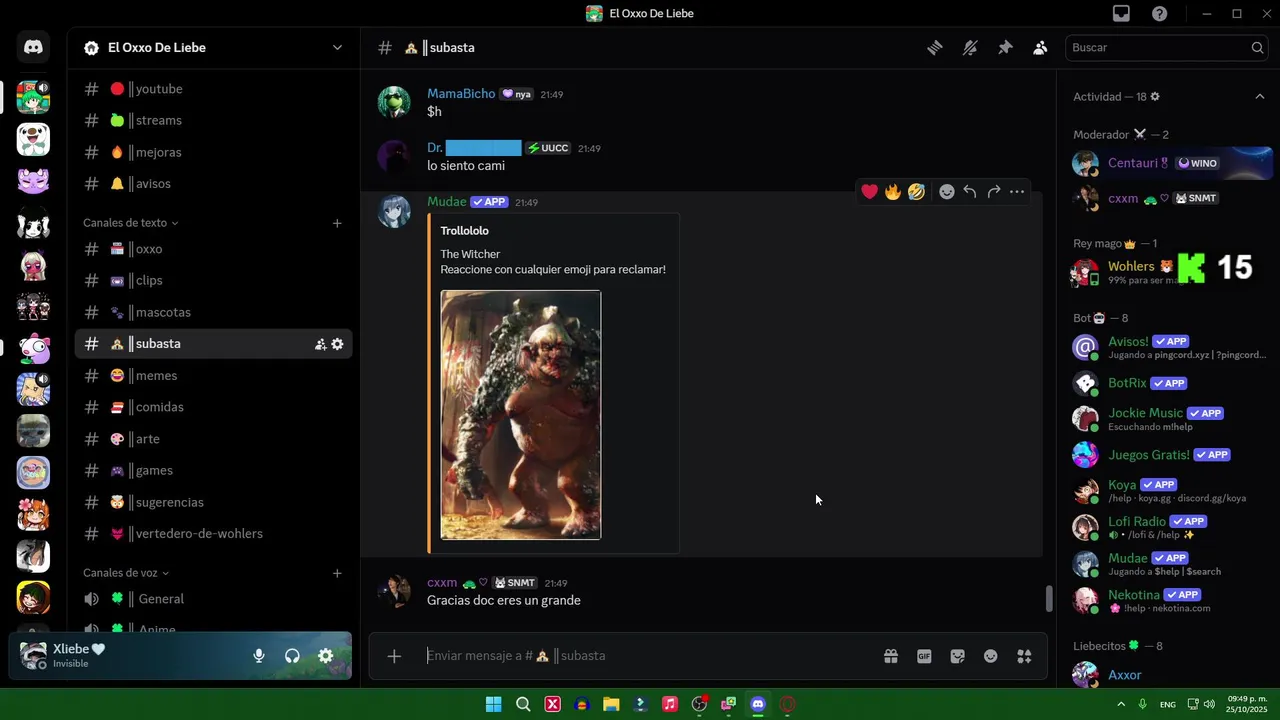React with heart emoji on Mudae message
The image size is (1280, 720).
(869, 192)
